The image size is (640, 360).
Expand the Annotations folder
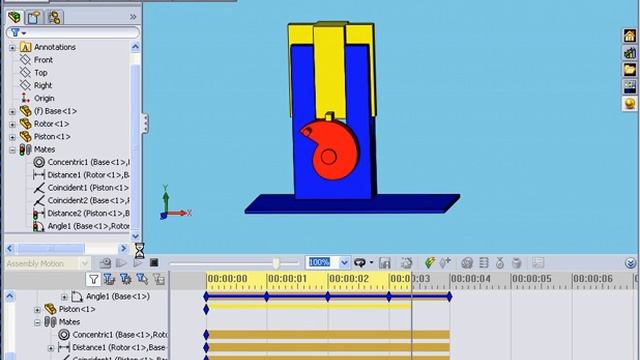click(x=12, y=48)
